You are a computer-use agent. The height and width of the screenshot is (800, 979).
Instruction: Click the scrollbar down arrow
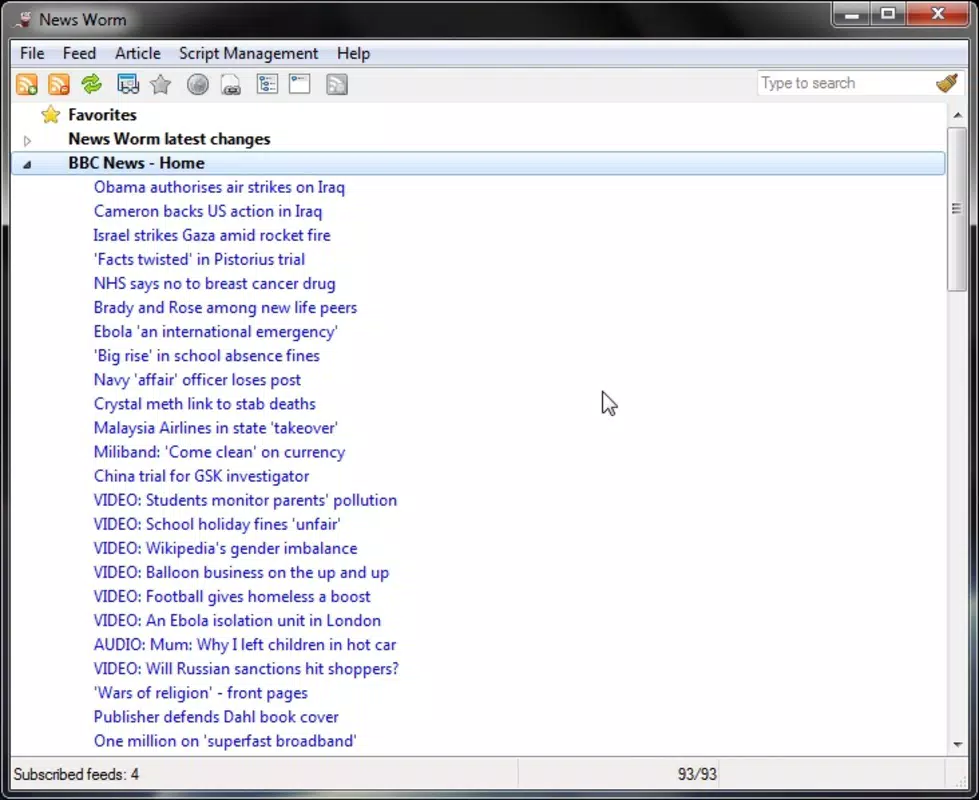957,744
